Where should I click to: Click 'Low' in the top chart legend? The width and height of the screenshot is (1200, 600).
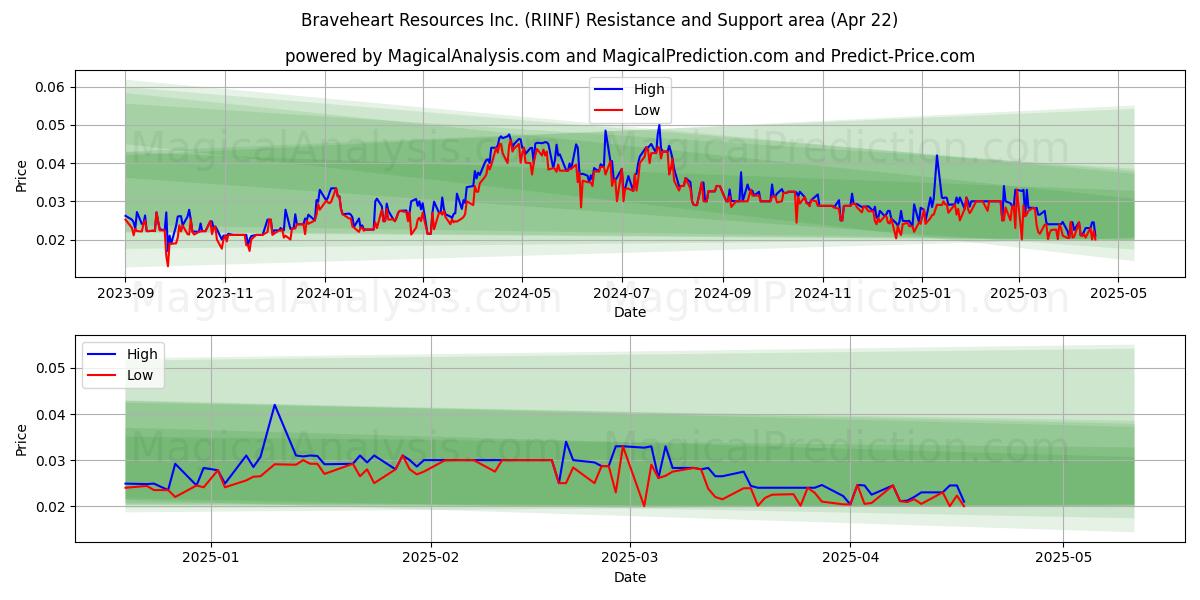click(x=647, y=111)
